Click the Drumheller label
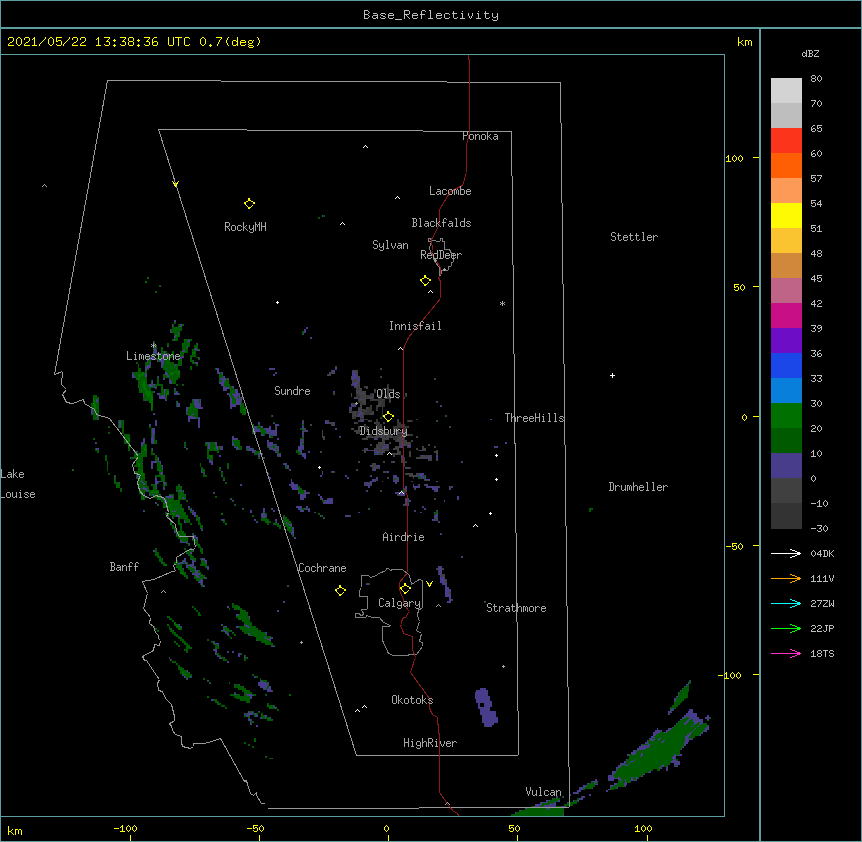862x842 pixels. click(x=638, y=487)
